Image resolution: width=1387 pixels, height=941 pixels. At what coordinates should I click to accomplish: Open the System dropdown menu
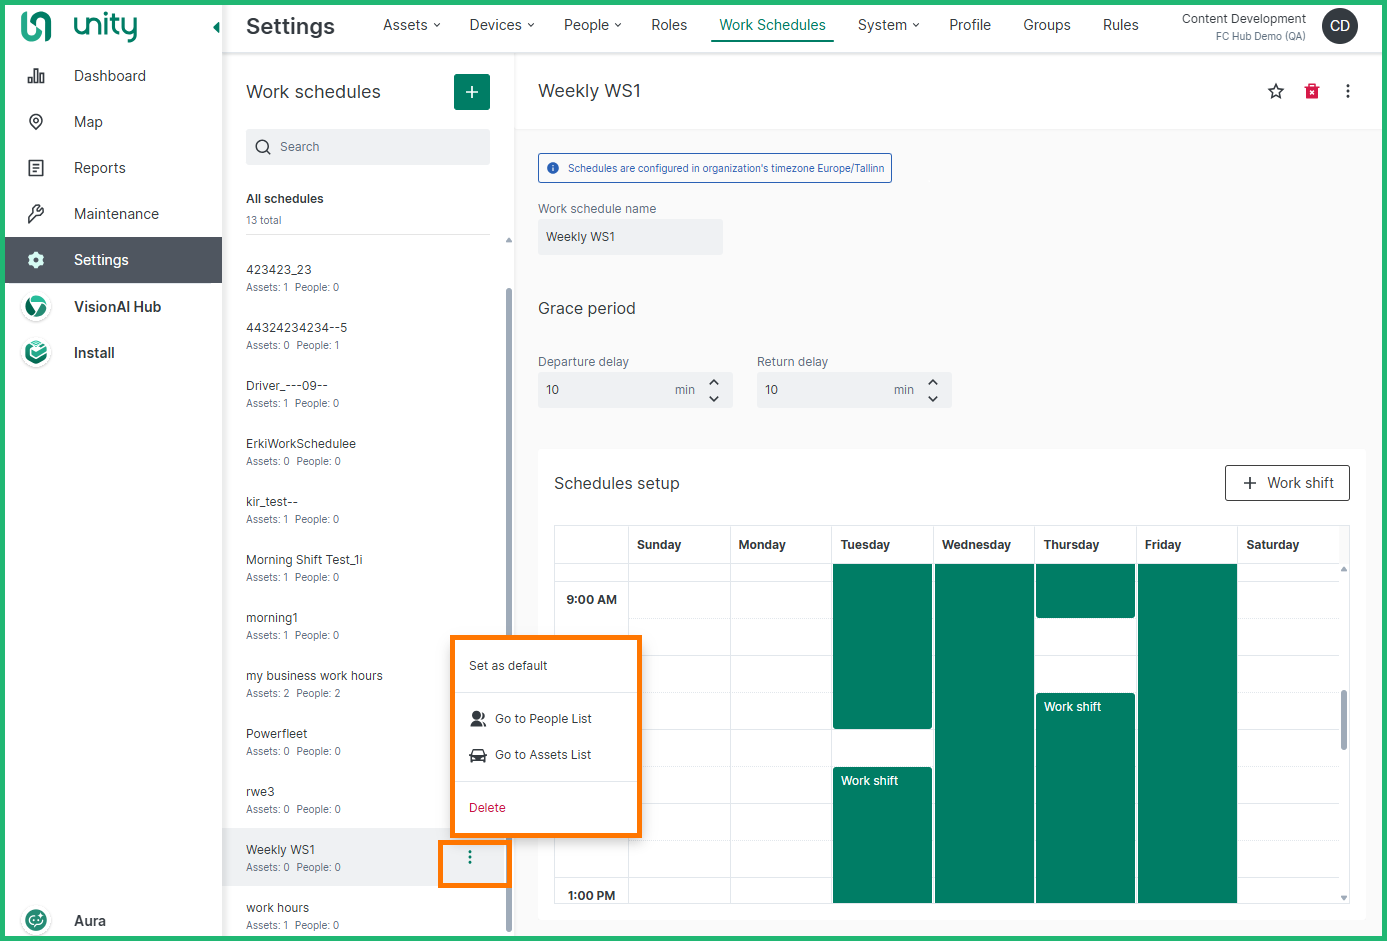888,25
